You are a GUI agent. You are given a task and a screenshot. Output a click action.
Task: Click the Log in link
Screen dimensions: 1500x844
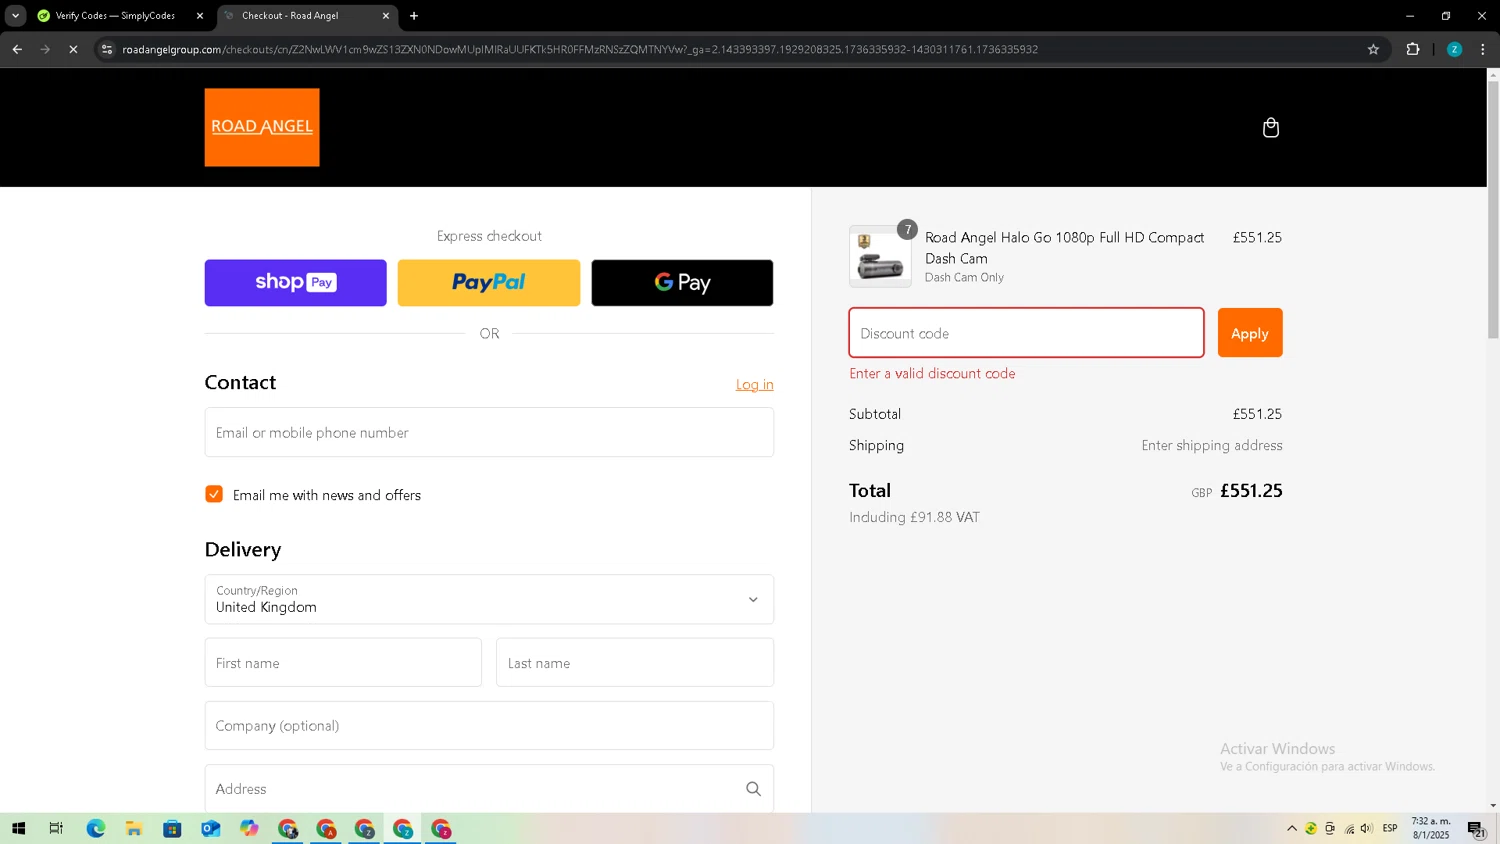(754, 384)
